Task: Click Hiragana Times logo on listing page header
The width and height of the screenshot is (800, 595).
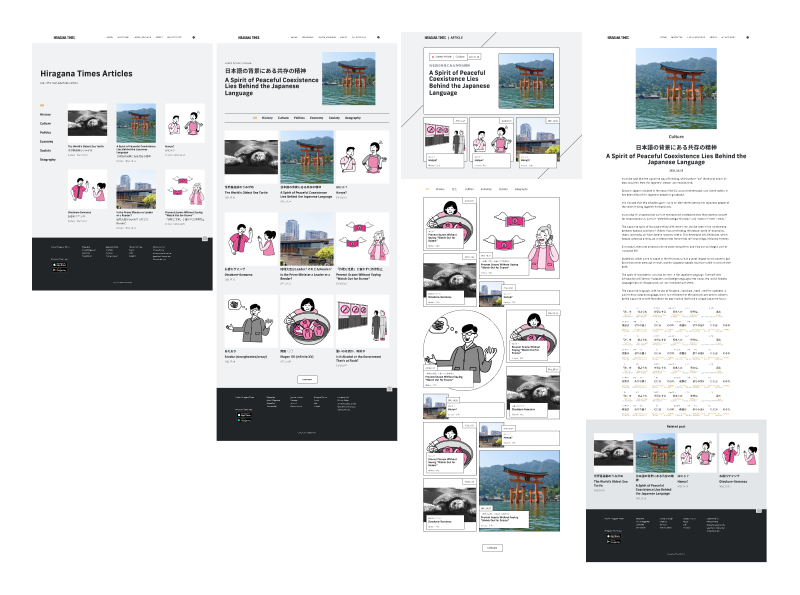Action: [249, 37]
